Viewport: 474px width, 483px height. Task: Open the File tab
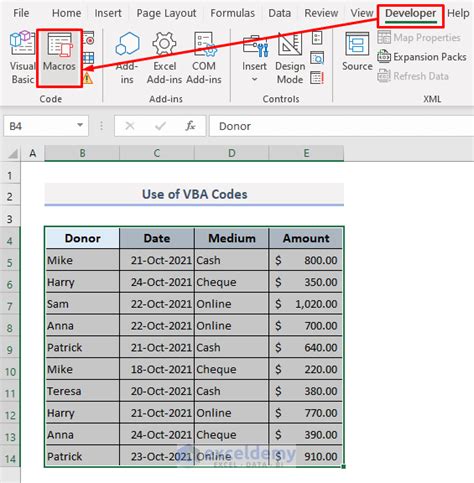coord(21,13)
